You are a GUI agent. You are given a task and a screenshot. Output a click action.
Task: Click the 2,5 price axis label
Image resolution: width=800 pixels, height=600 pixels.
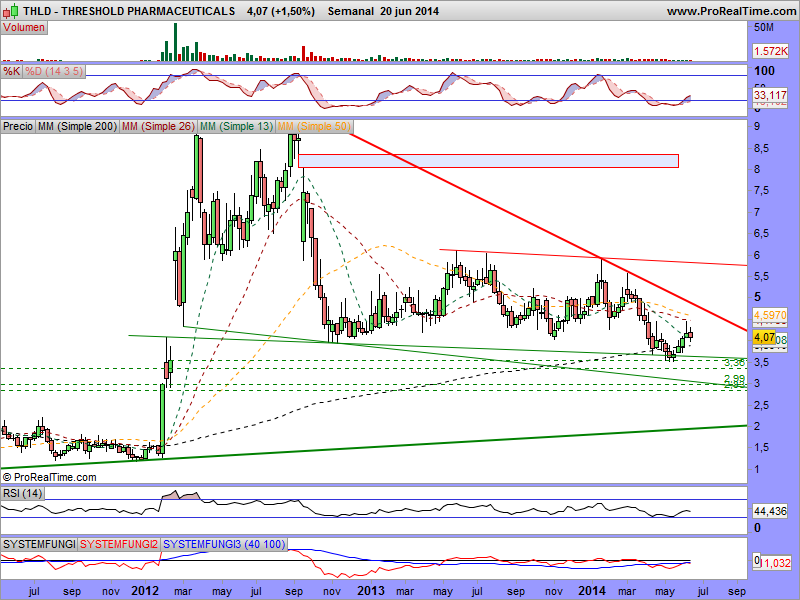pos(762,406)
